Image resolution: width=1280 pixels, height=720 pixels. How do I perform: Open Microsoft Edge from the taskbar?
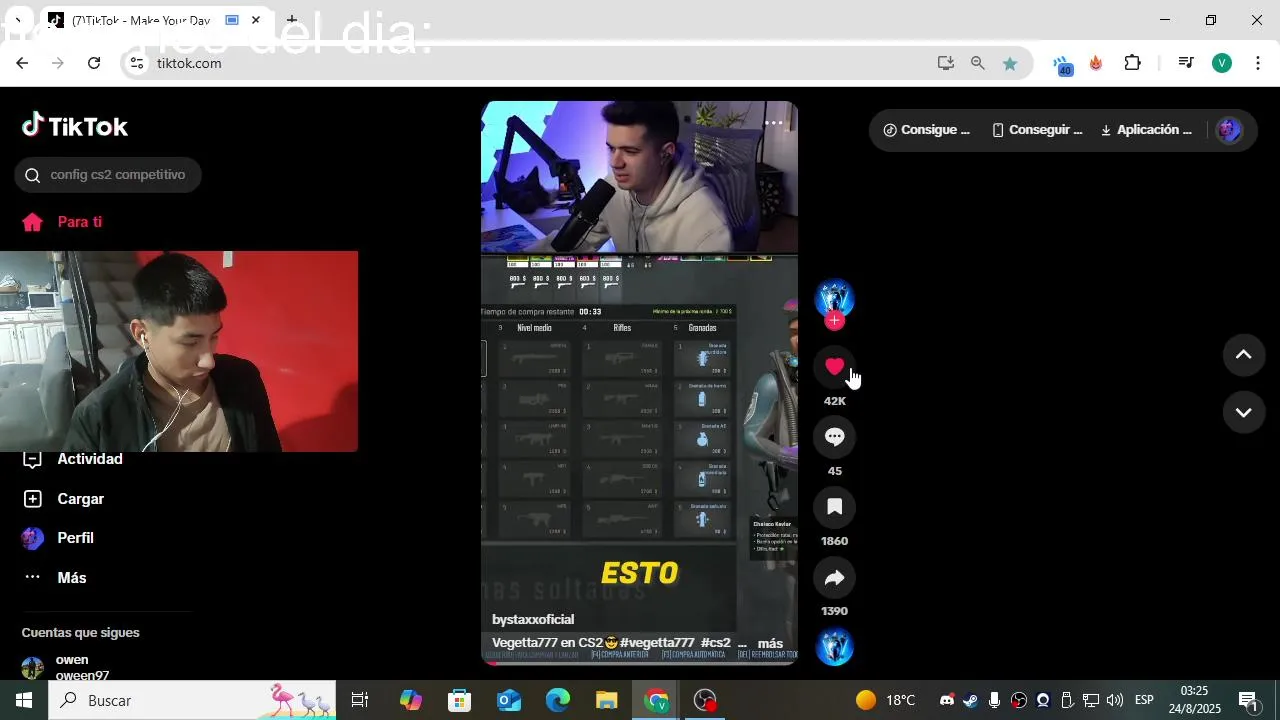(x=558, y=700)
